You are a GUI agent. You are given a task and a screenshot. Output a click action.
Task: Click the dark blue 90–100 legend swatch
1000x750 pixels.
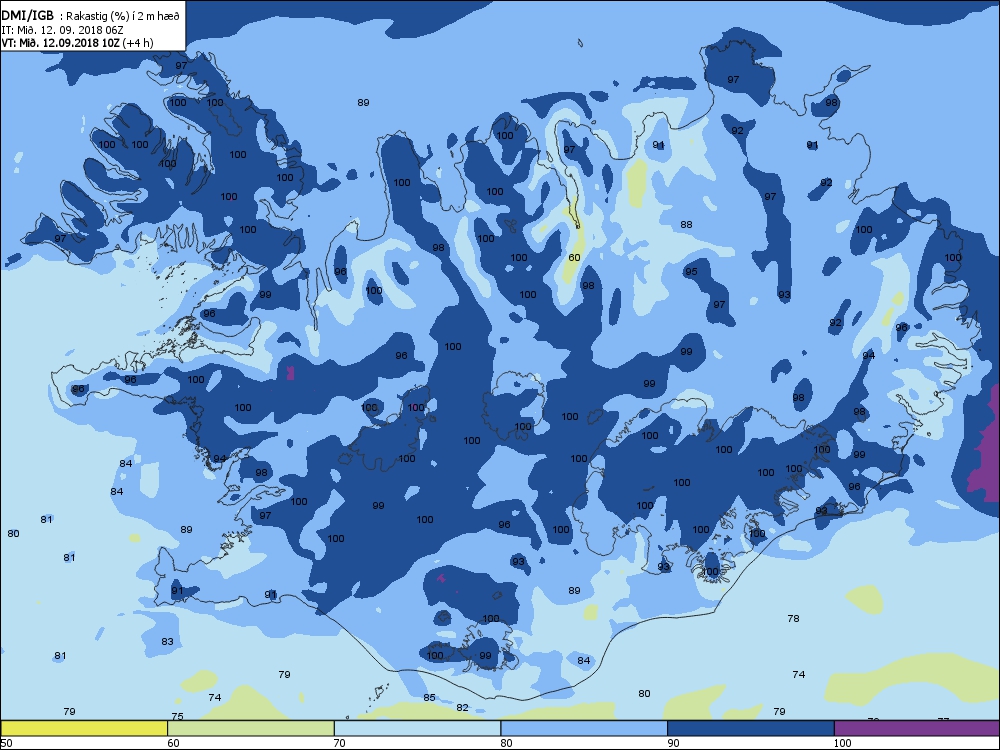tap(751, 728)
